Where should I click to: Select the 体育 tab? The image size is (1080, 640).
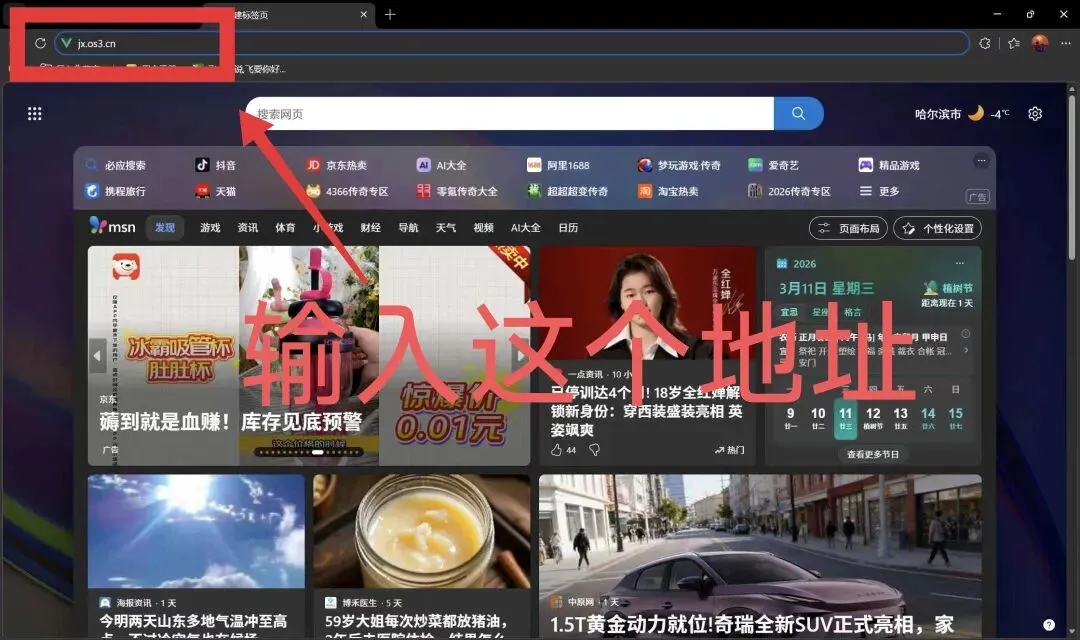point(285,227)
